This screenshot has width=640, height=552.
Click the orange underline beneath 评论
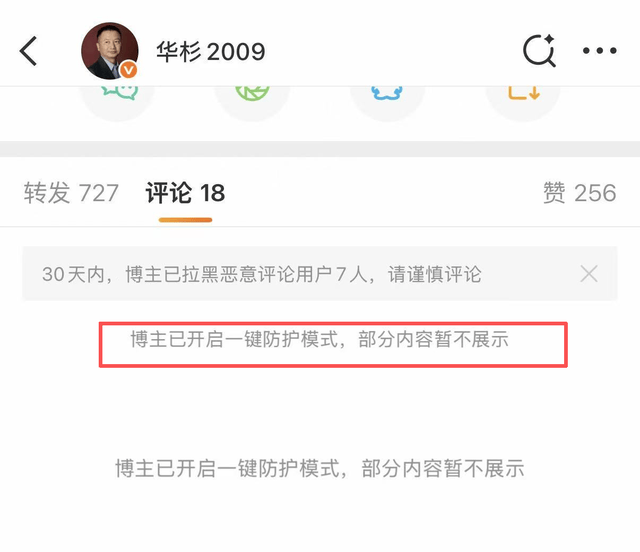pyautogui.click(x=185, y=220)
